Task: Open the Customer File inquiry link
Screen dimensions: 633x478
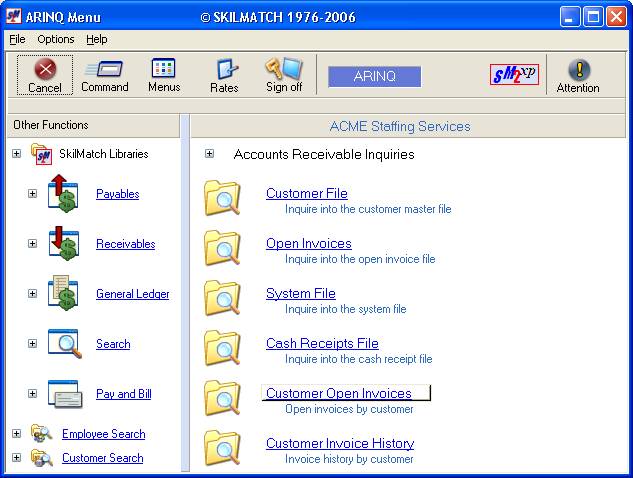Action: pyautogui.click(x=307, y=193)
